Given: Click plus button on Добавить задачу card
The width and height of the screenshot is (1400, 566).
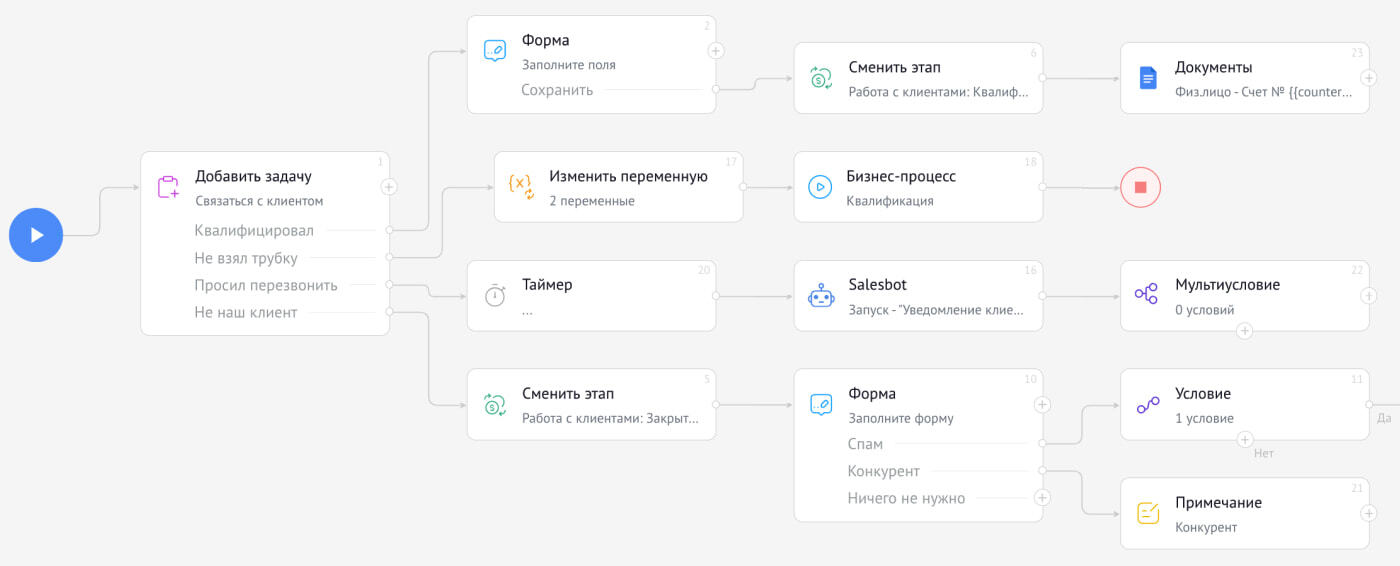Looking at the screenshot, I should [389, 186].
